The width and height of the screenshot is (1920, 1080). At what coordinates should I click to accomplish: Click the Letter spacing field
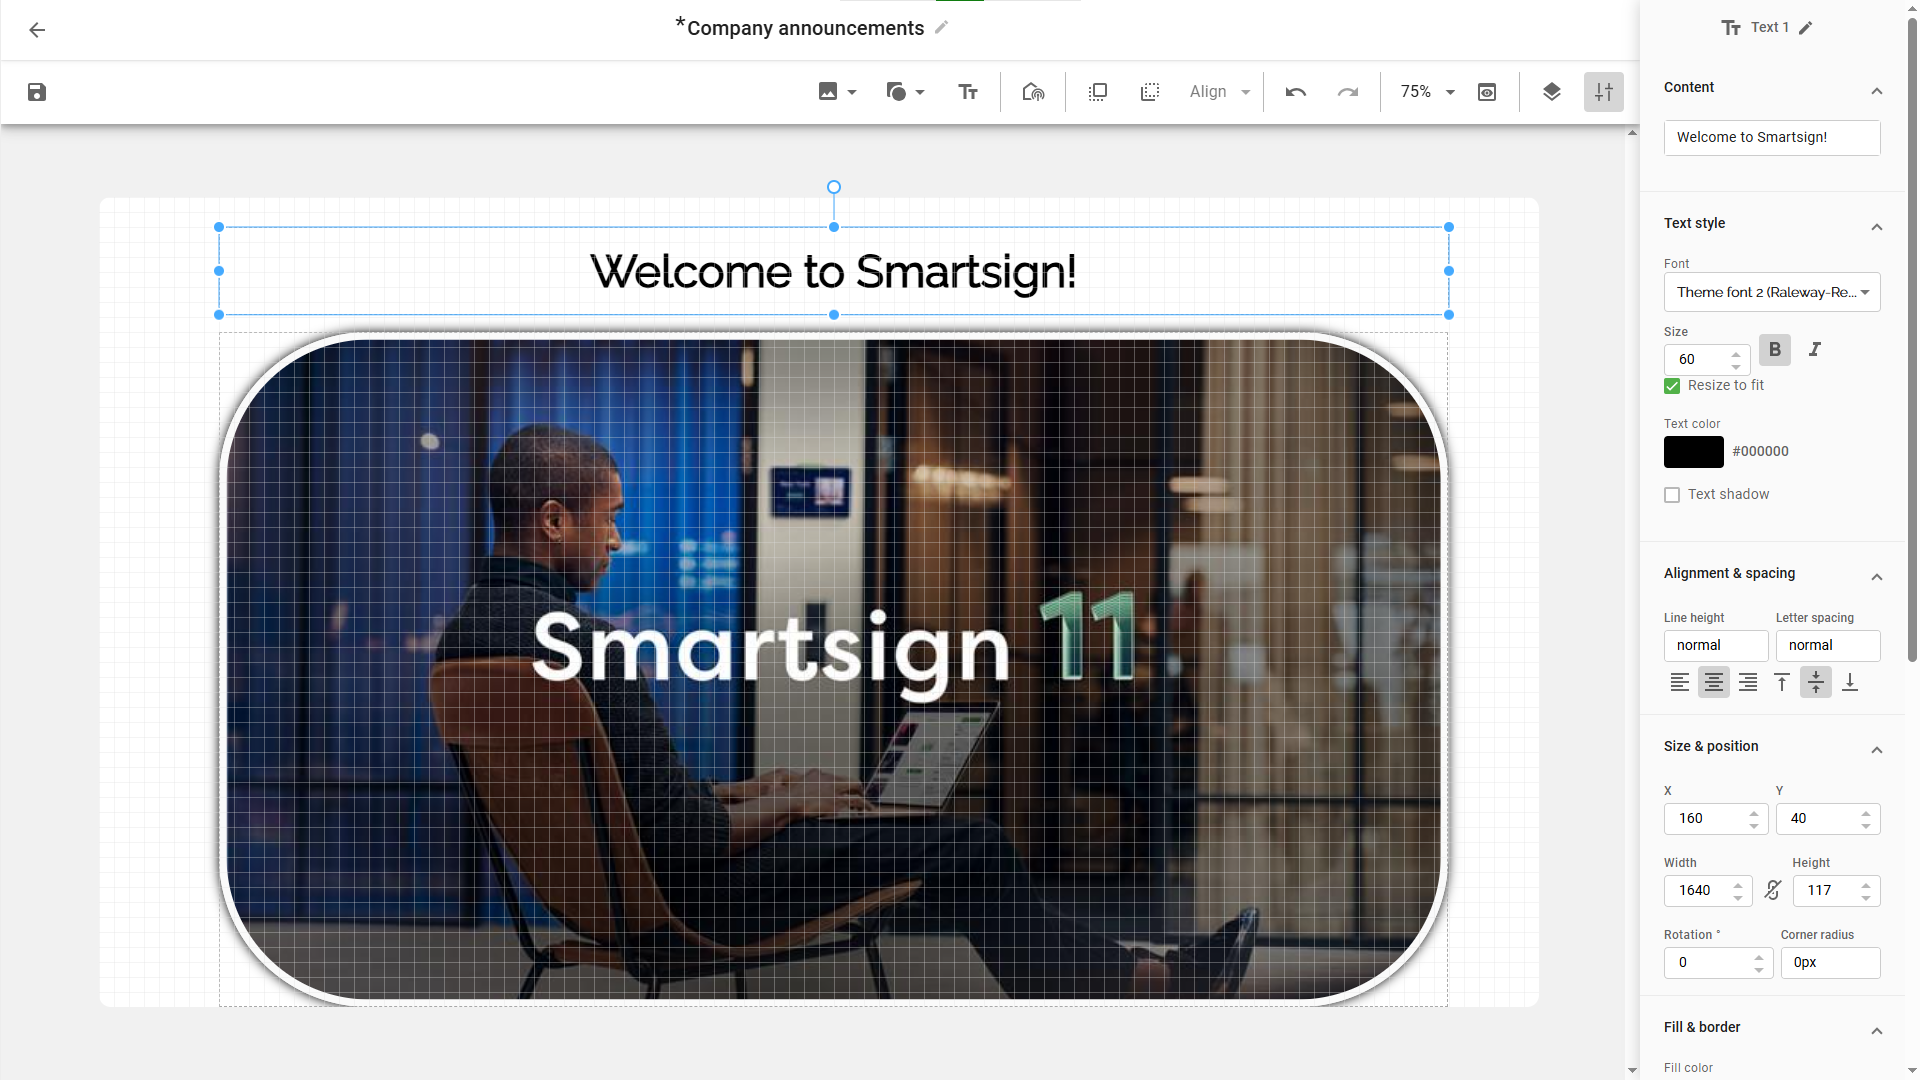[1828, 646]
